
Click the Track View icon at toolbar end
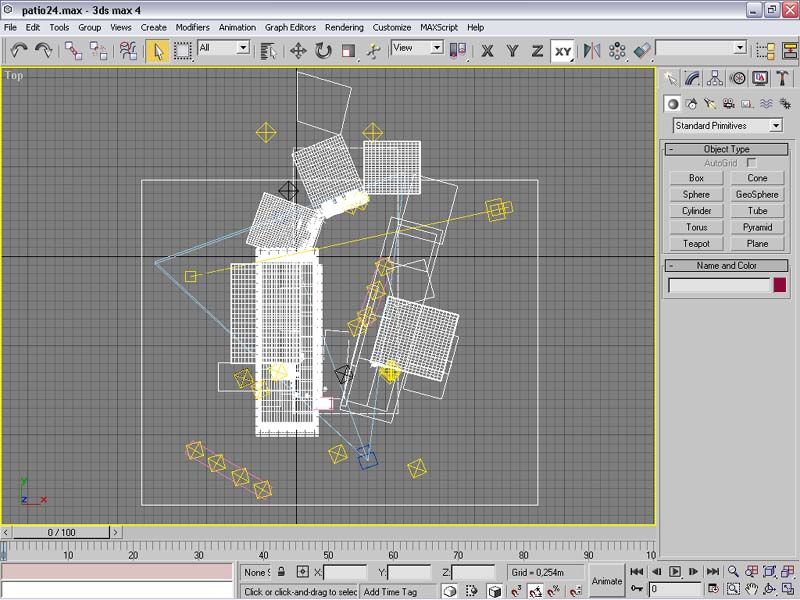[x=765, y=51]
